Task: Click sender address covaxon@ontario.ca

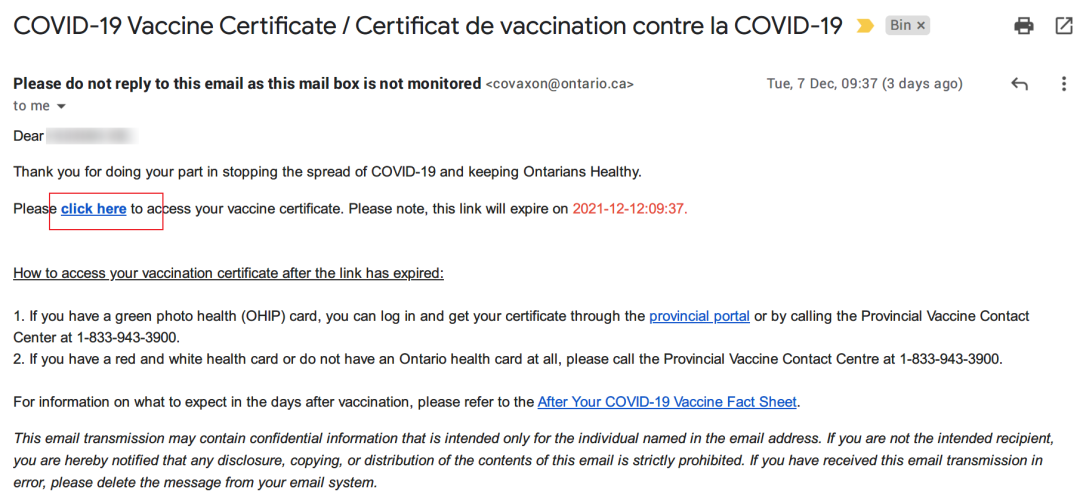Action: [x=559, y=84]
